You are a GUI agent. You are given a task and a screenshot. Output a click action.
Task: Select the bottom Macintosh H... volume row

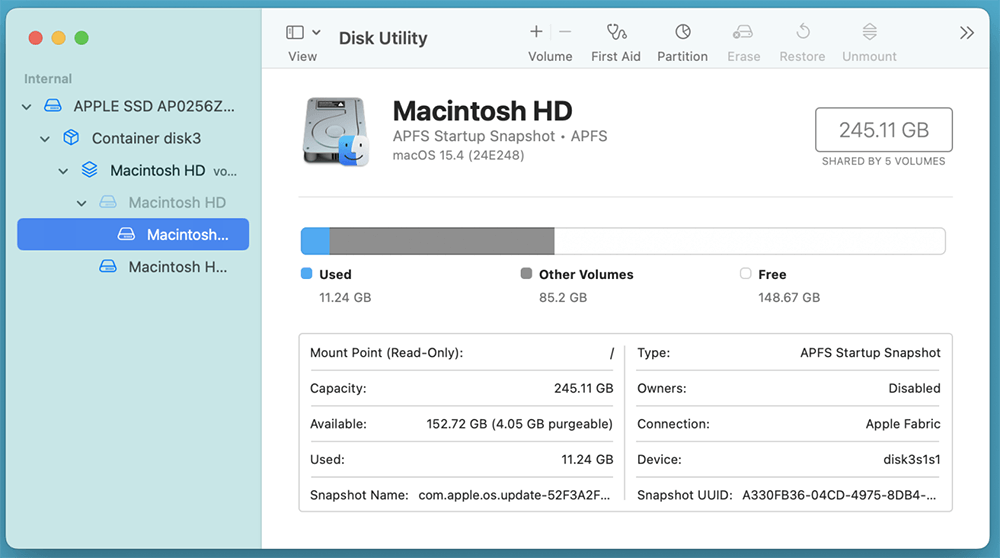[133, 267]
